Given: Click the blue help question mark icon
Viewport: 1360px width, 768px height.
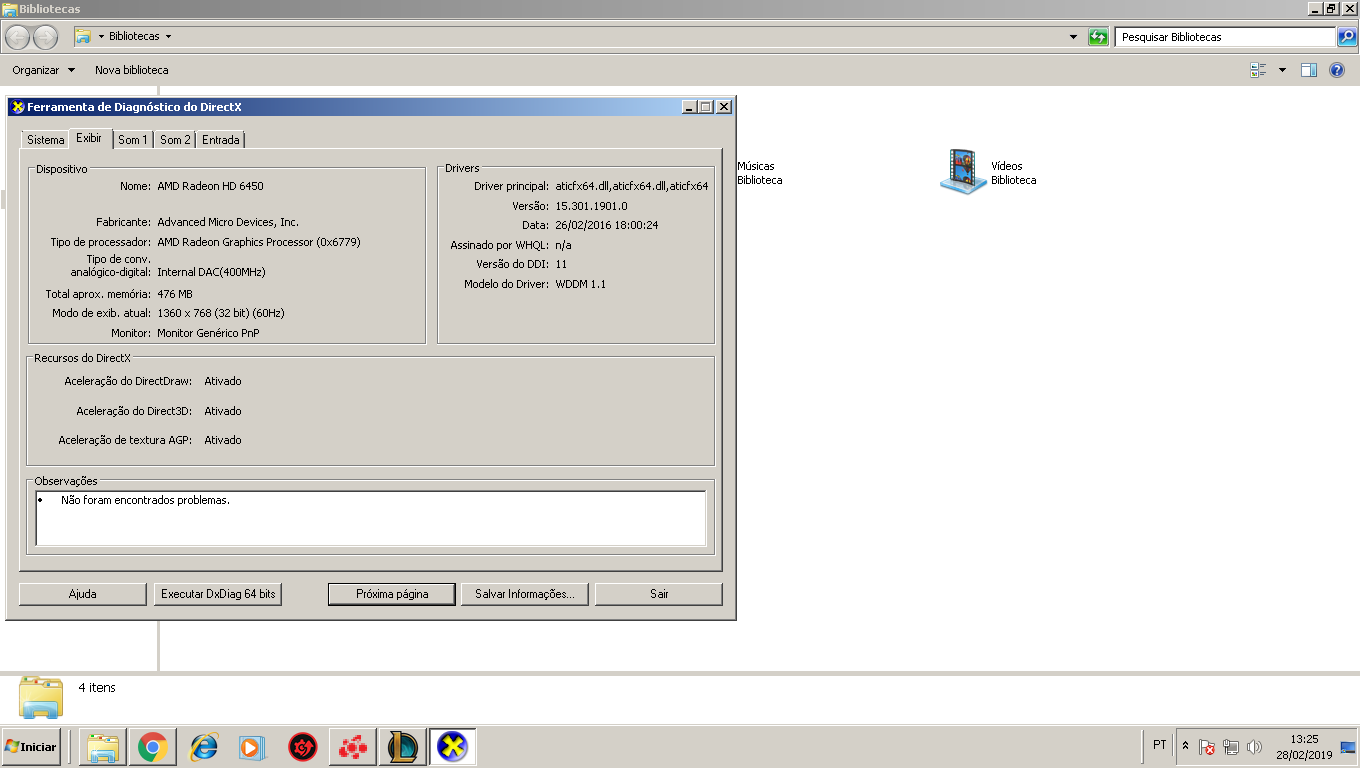Looking at the screenshot, I should (x=1337, y=70).
